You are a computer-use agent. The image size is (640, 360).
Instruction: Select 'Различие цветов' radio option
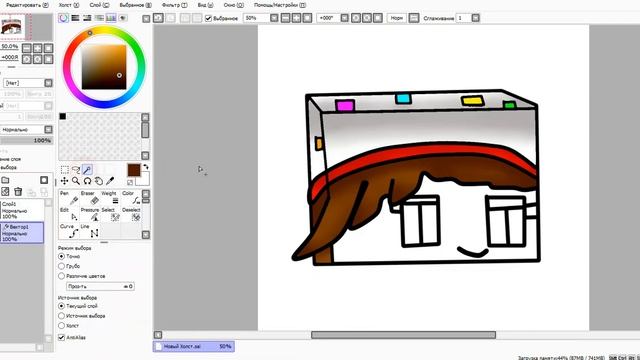(61, 276)
